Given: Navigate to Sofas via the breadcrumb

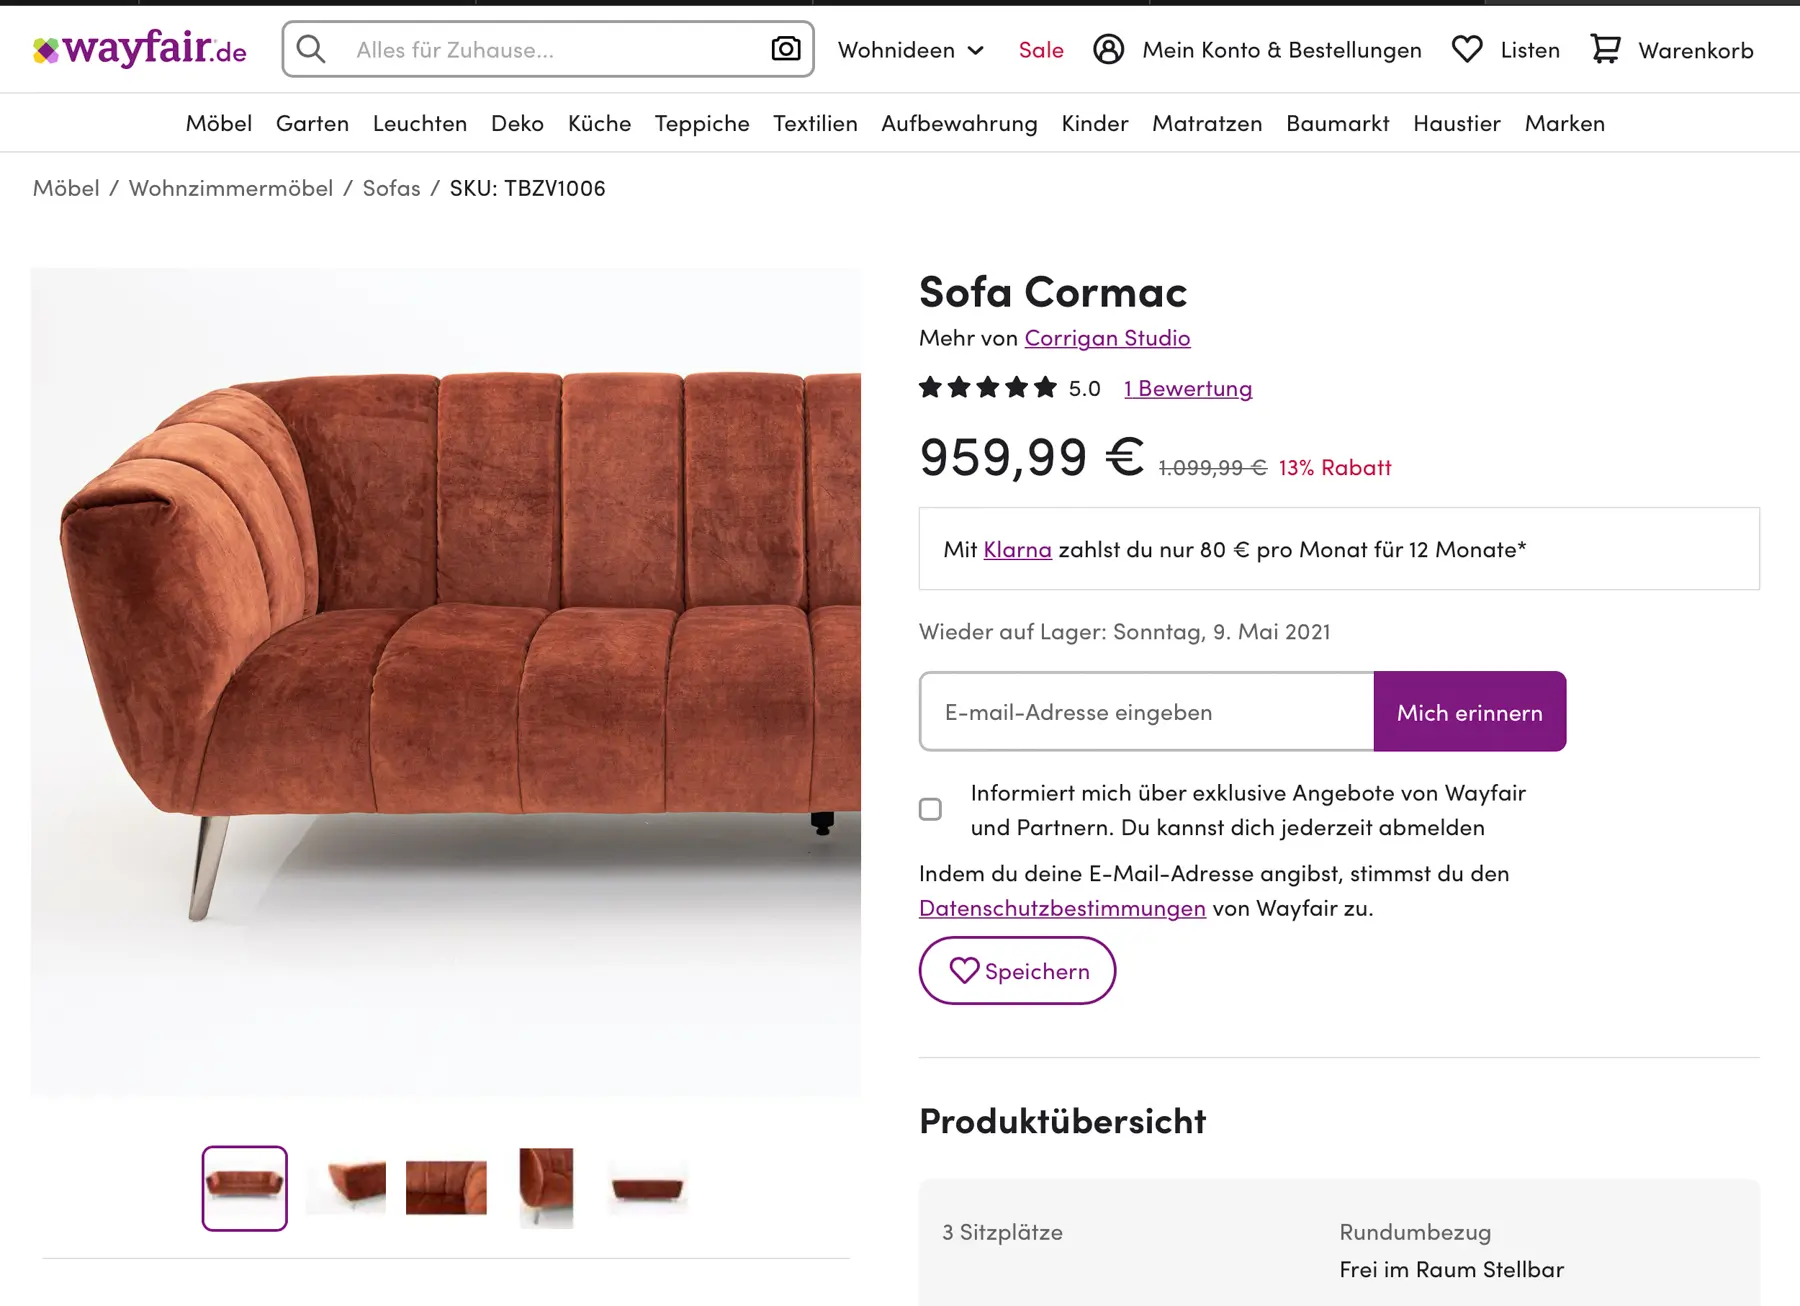Looking at the screenshot, I should 390,187.
